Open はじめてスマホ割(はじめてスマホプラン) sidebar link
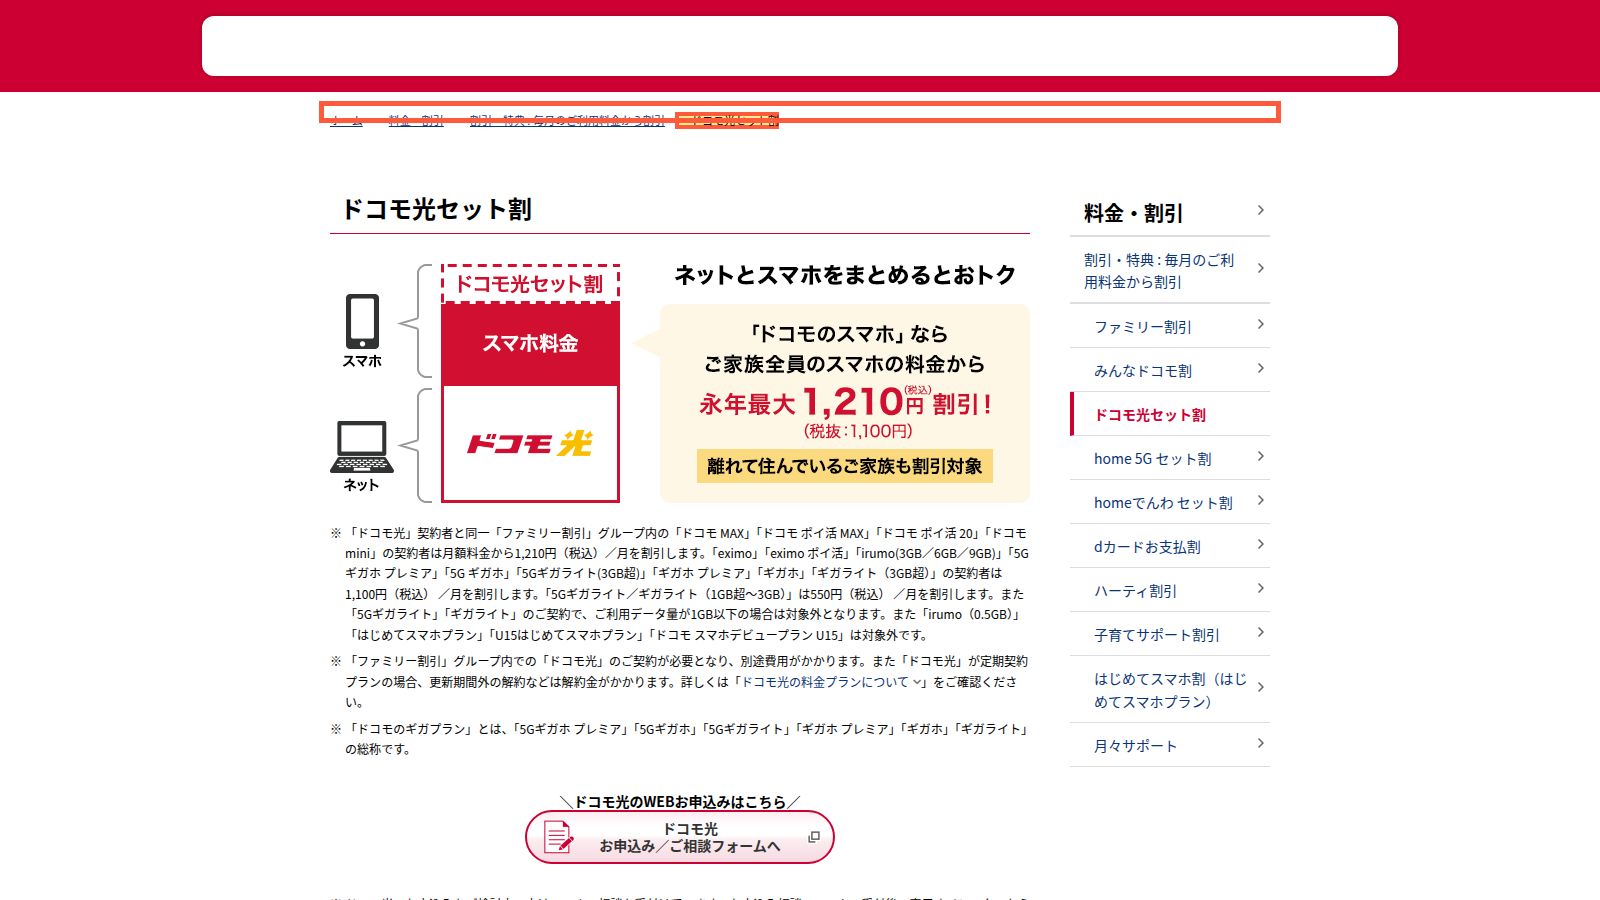This screenshot has height=900, width=1600. [1170, 689]
